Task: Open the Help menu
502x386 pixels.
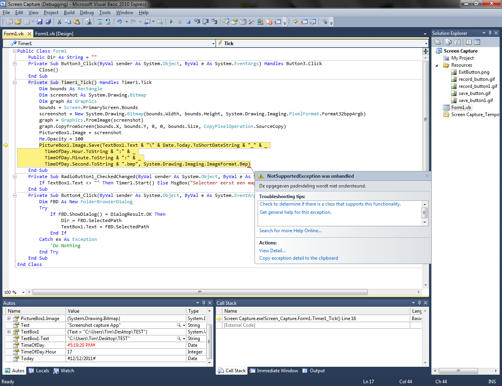Action: coord(143,12)
